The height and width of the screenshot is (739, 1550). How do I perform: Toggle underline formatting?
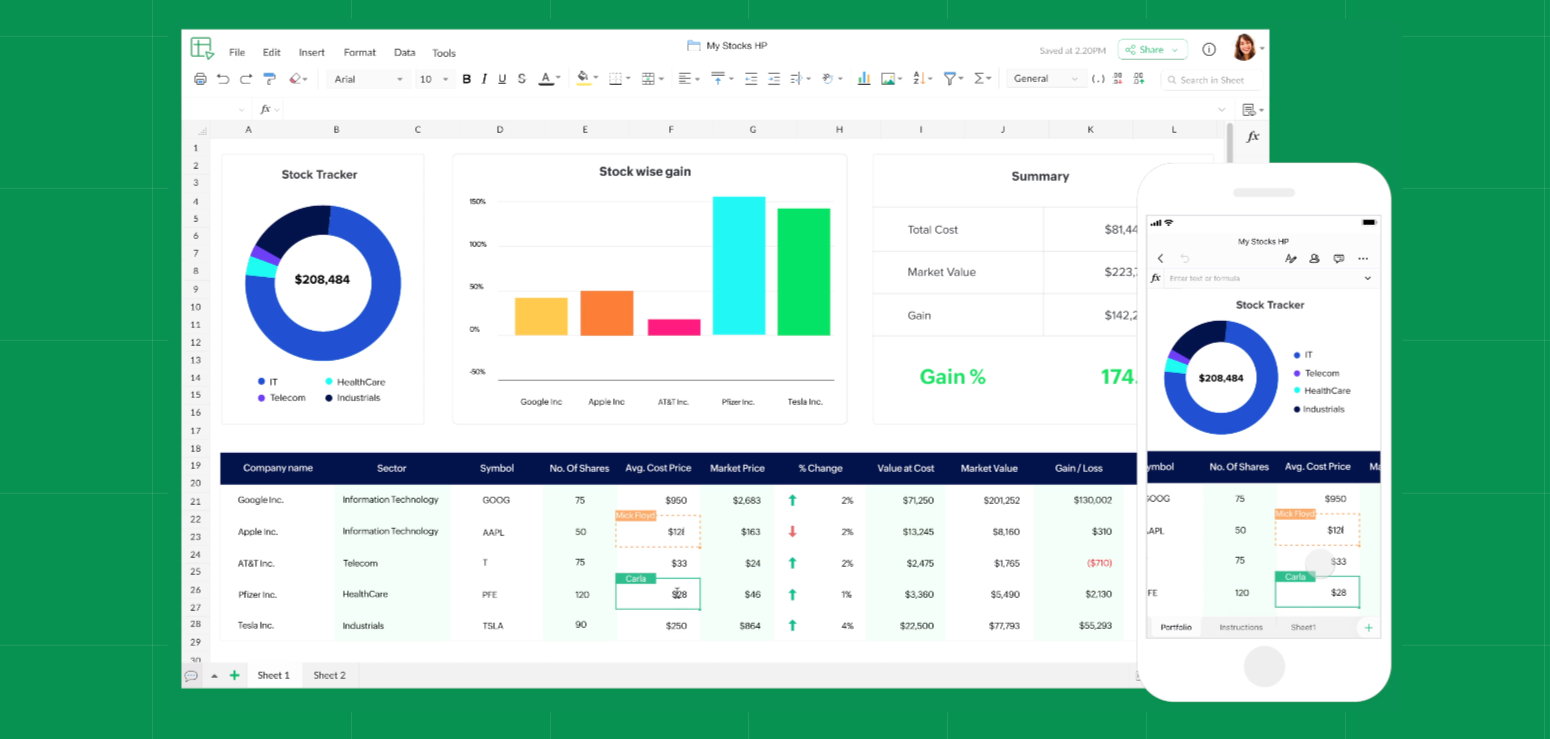[503, 79]
